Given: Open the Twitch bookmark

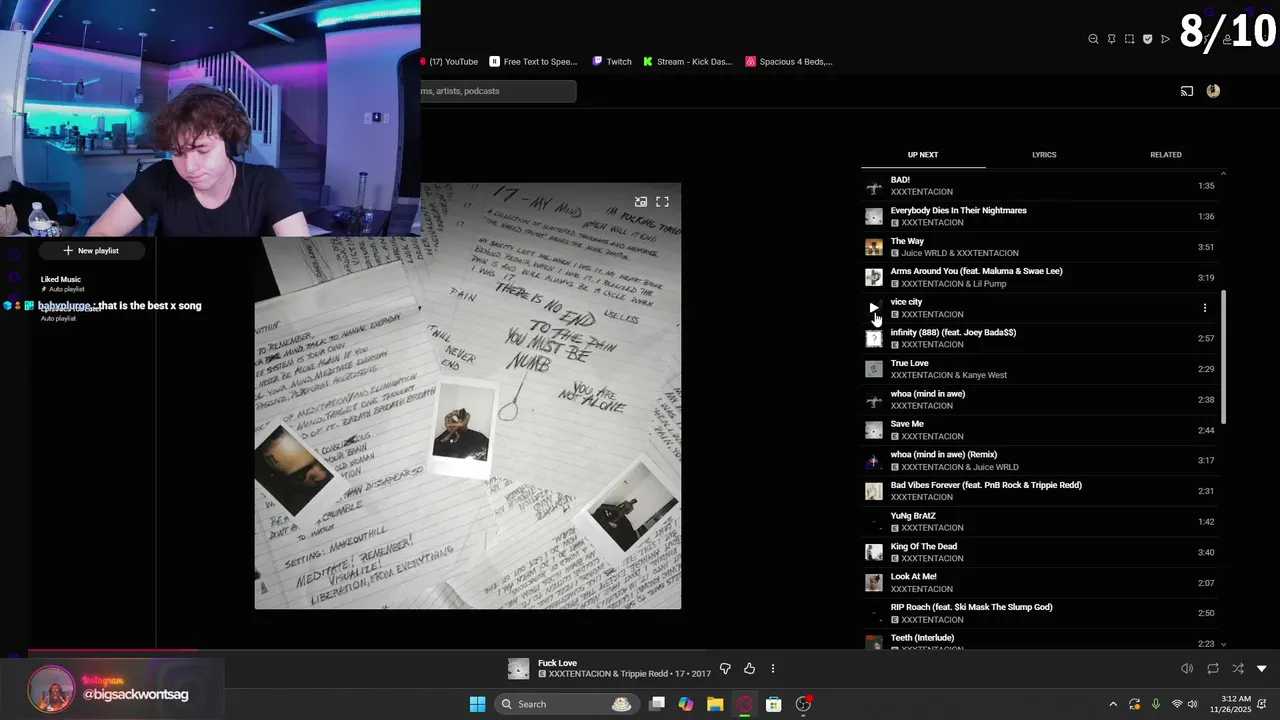Looking at the screenshot, I should [612, 62].
